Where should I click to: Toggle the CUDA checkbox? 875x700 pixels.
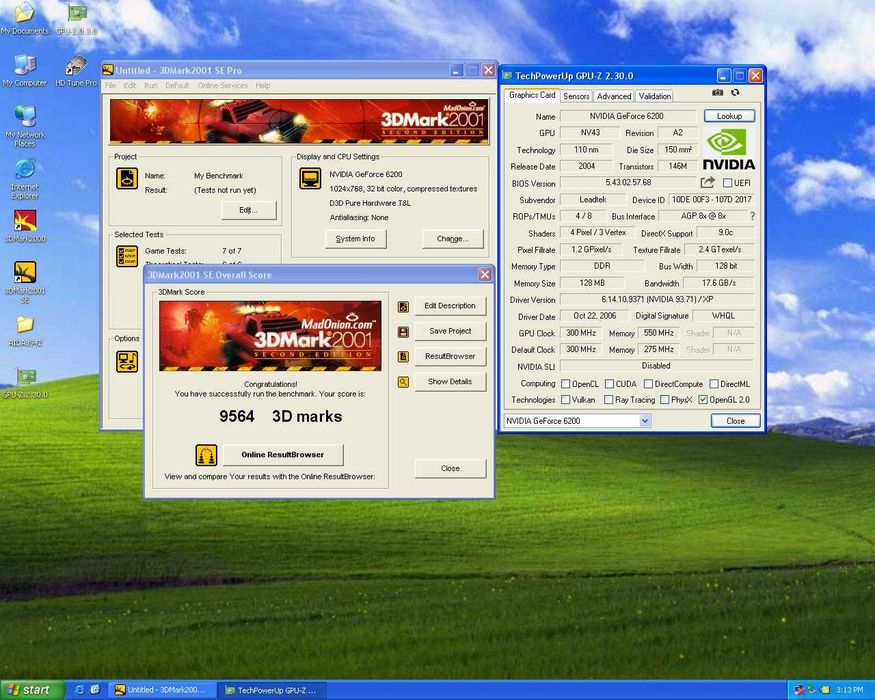[x=609, y=383]
